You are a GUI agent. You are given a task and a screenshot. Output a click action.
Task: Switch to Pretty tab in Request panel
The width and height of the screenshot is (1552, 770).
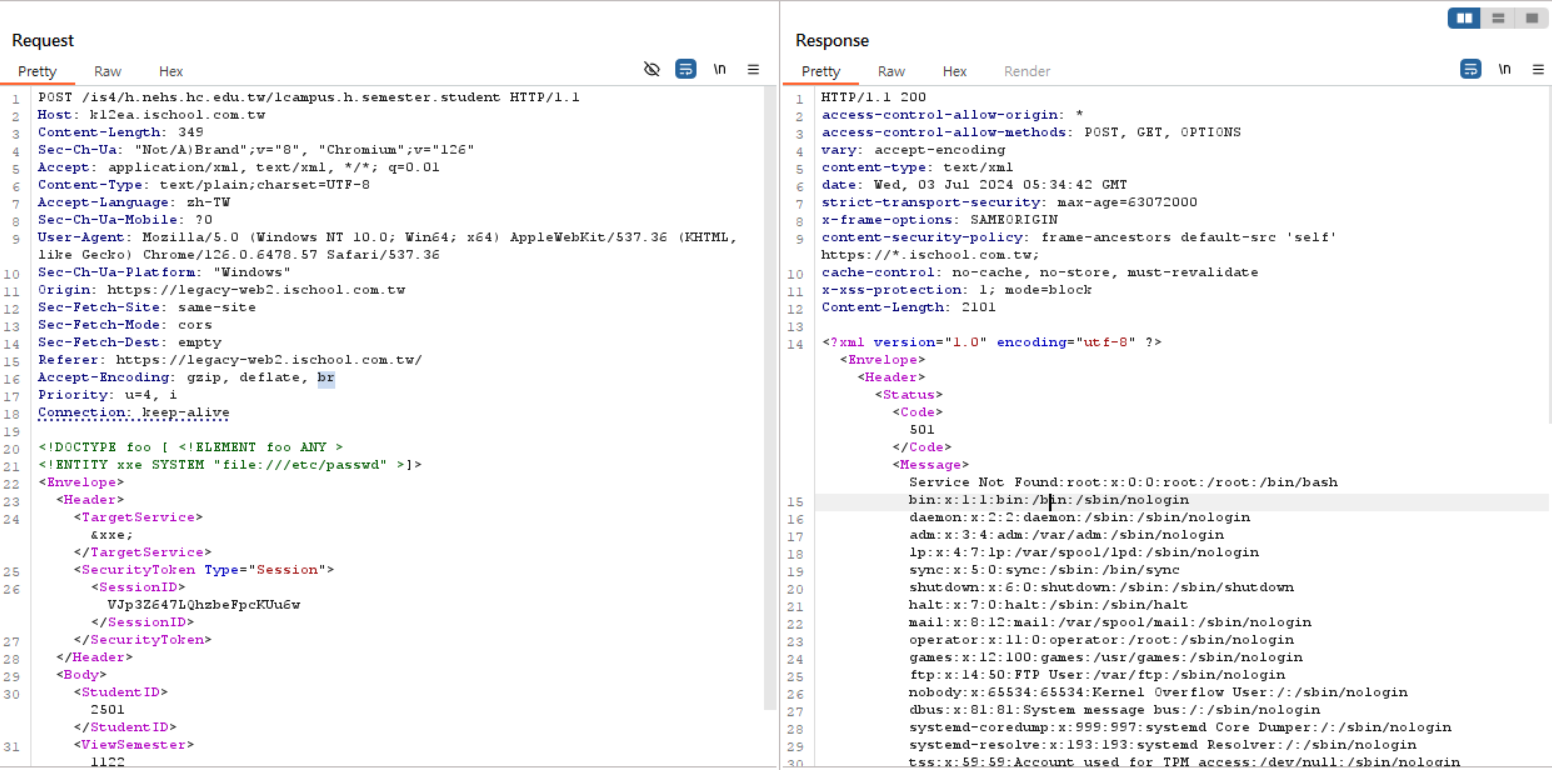coord(37,71)
